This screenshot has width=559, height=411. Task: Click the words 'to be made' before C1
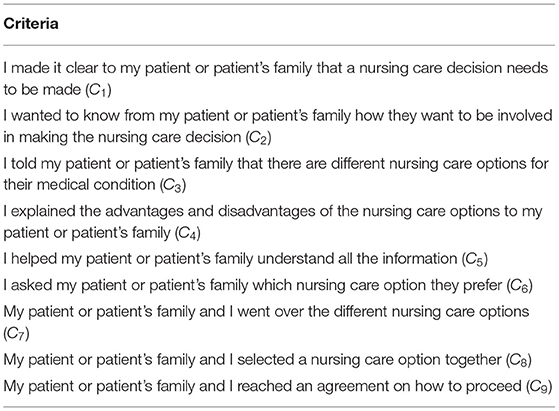(x=42, y=90)
